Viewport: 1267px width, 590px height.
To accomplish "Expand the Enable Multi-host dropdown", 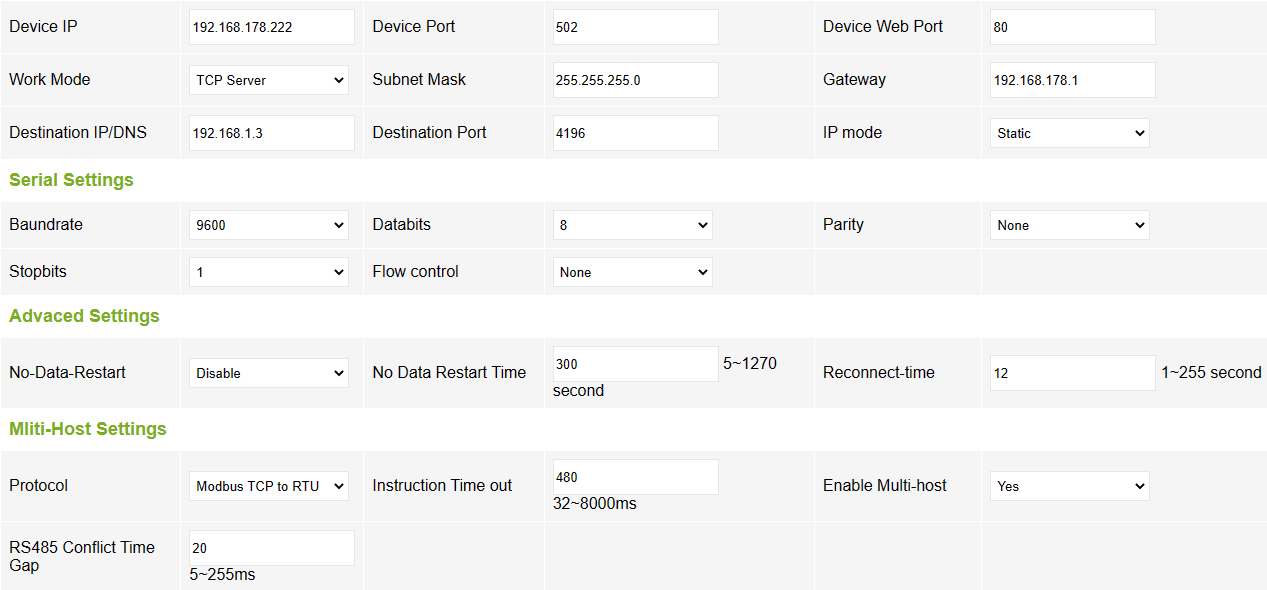I will (1069, 486).
